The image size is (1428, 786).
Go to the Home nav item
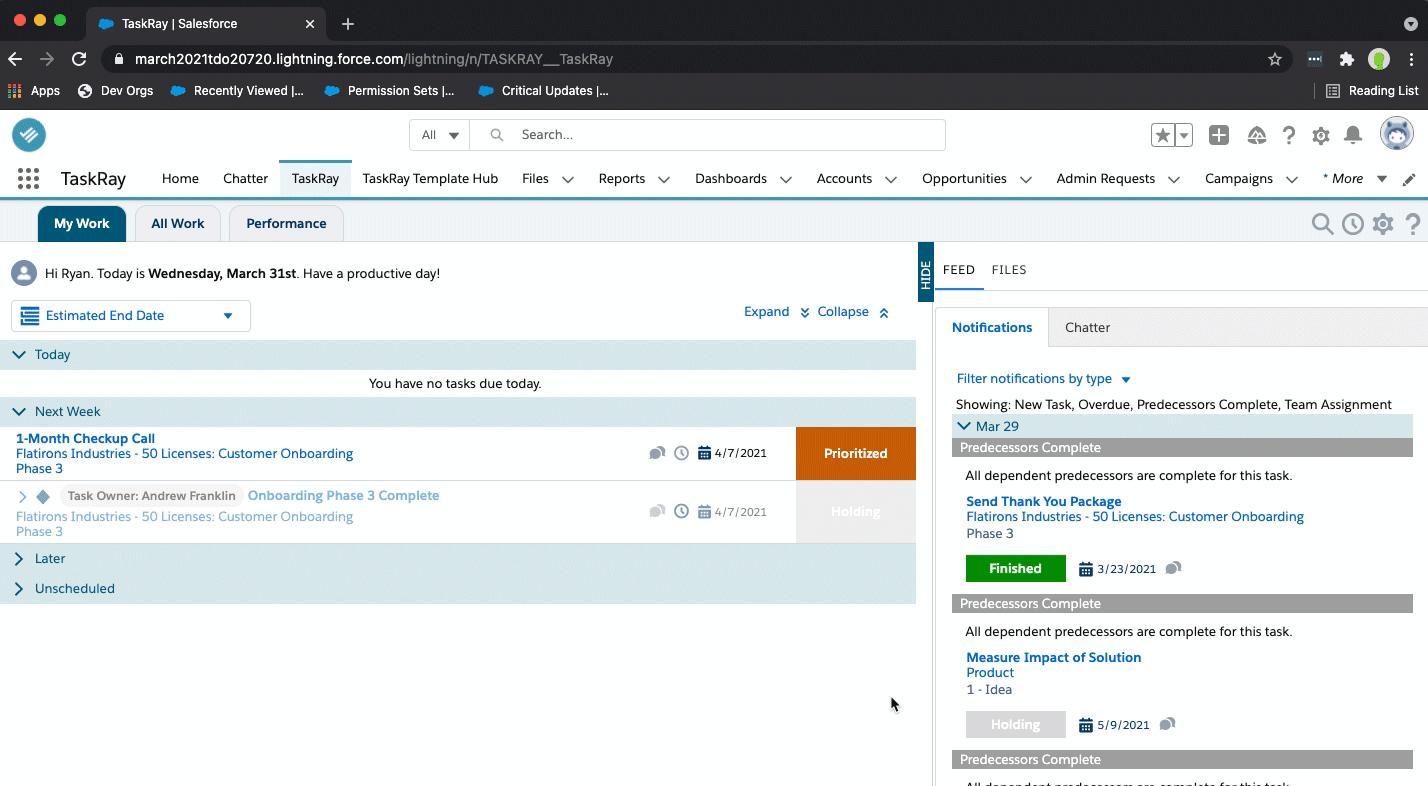pyautogui.click(x=180, y=179)
